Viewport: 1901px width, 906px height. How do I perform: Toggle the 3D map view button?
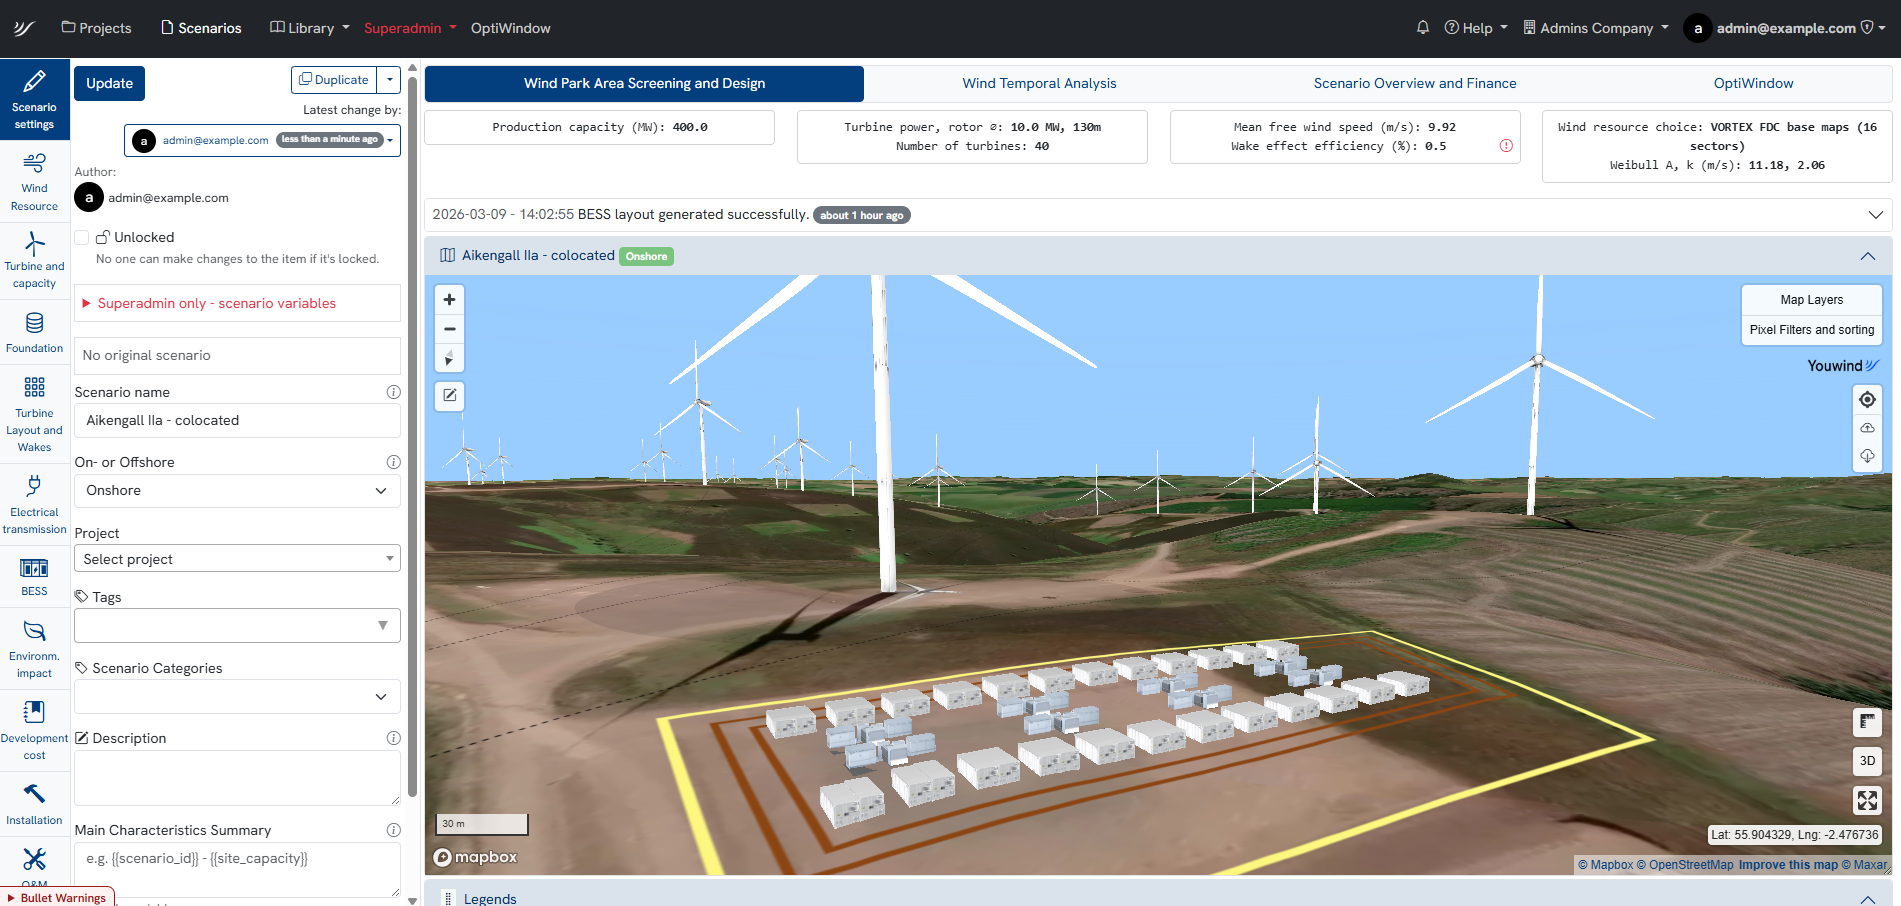[1867, 761]
